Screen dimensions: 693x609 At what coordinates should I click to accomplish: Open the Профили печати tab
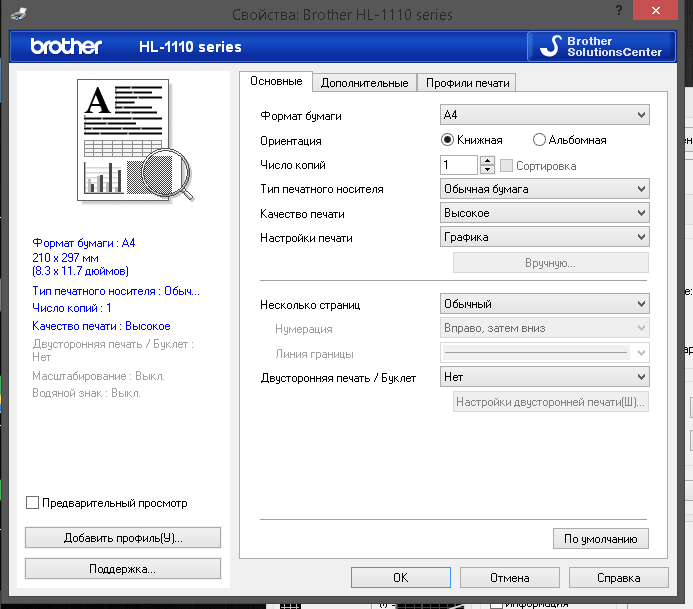click(x=467, y=83)
